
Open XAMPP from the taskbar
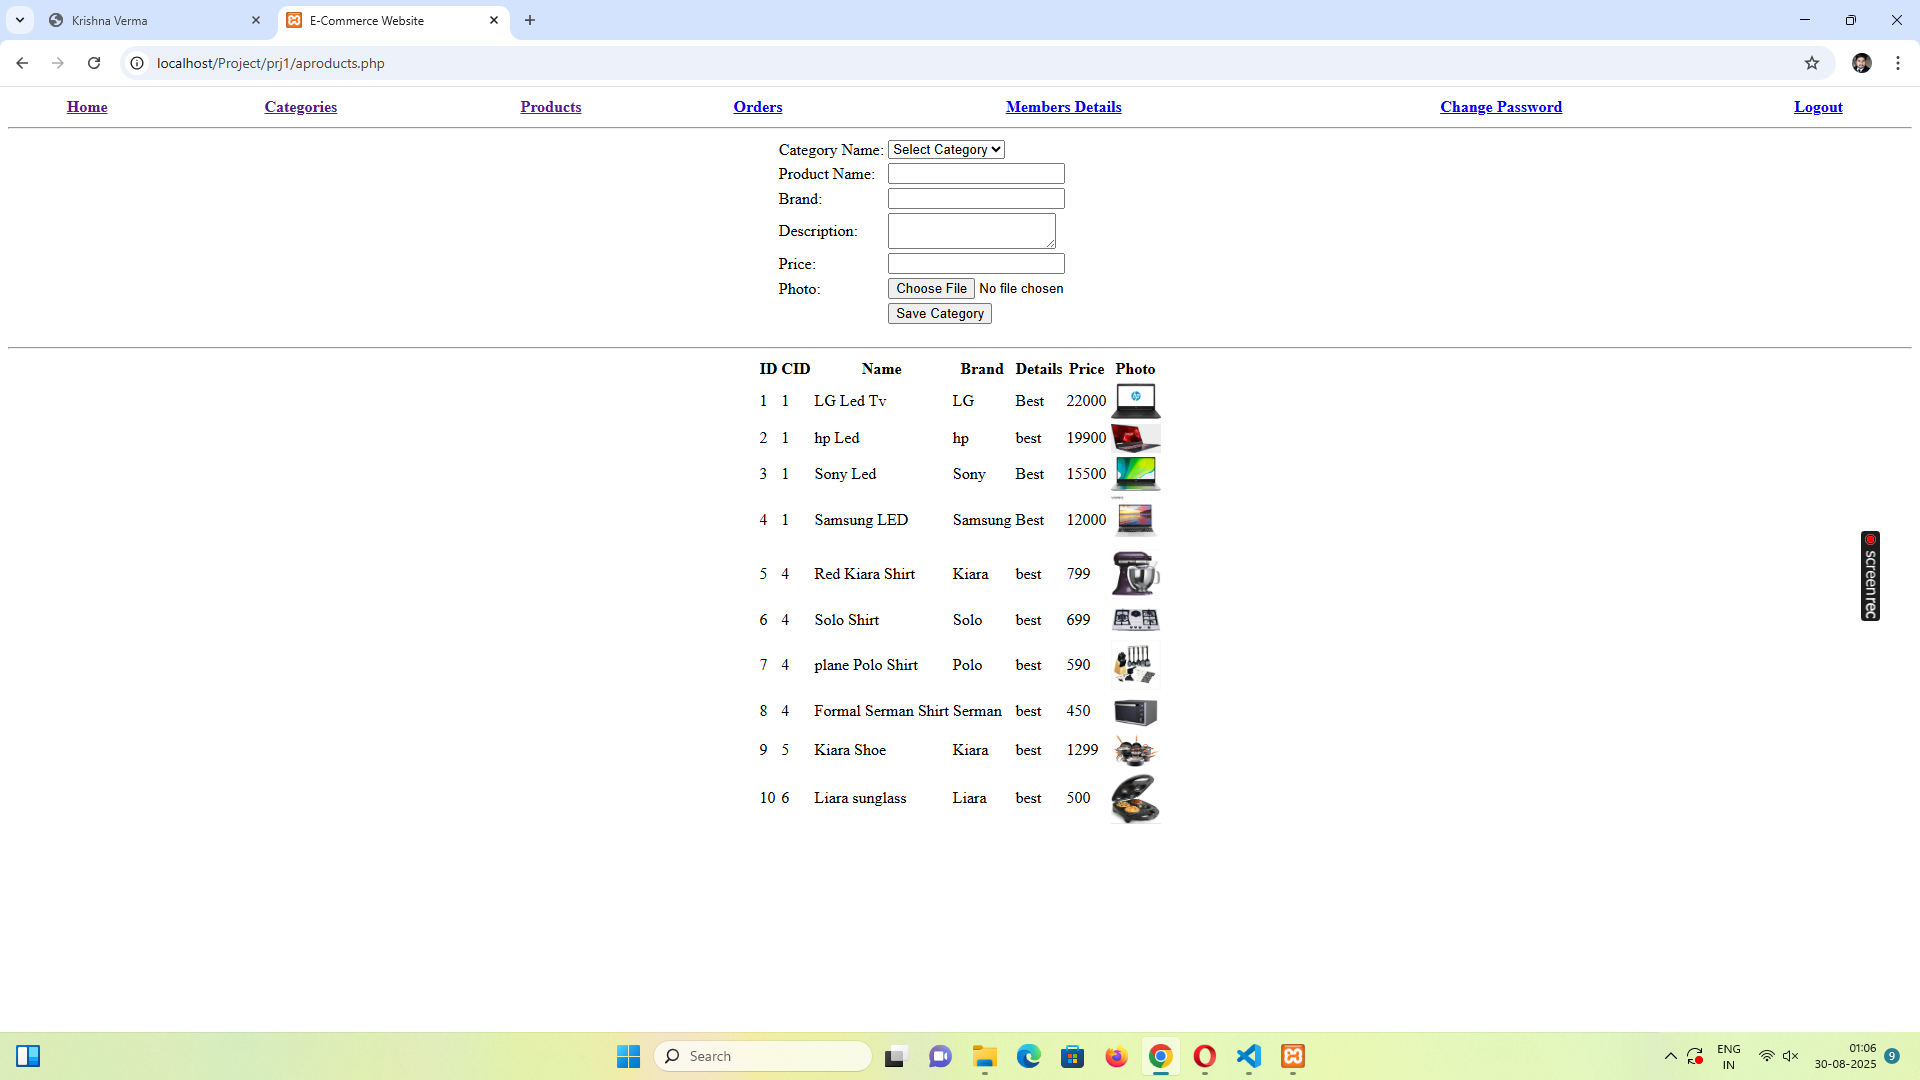(x=1293, y=1056)
